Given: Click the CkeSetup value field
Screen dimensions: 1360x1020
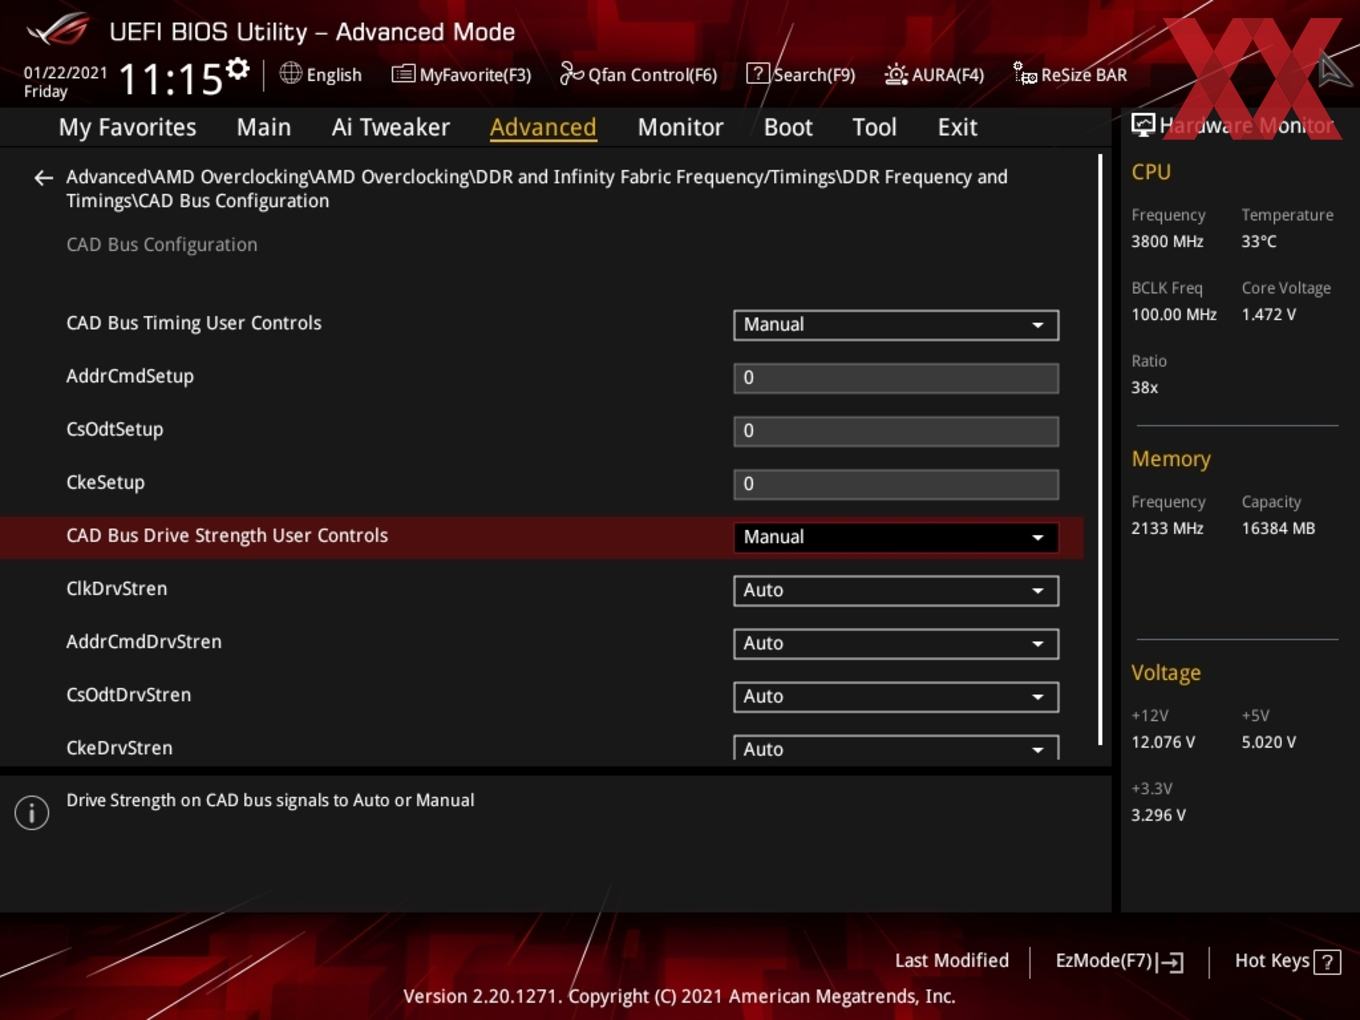Looking at the screenshot, I should (896, 484).
